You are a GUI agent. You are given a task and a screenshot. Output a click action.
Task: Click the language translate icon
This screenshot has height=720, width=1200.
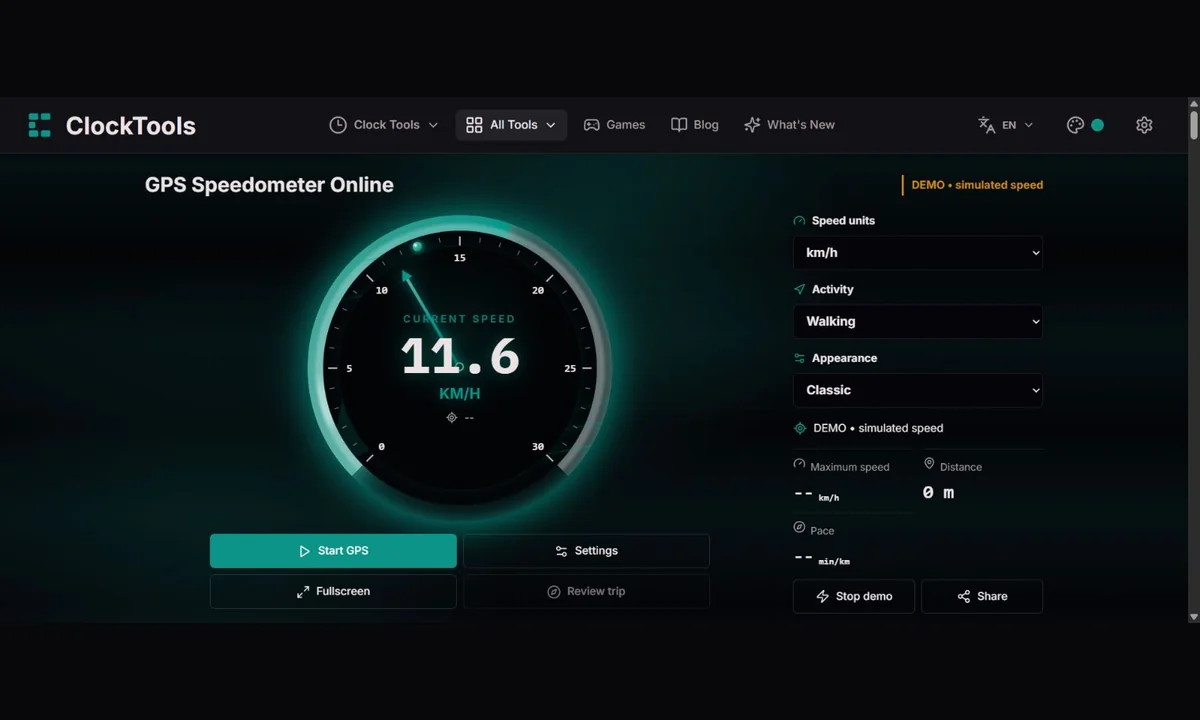tap(986, 125)
